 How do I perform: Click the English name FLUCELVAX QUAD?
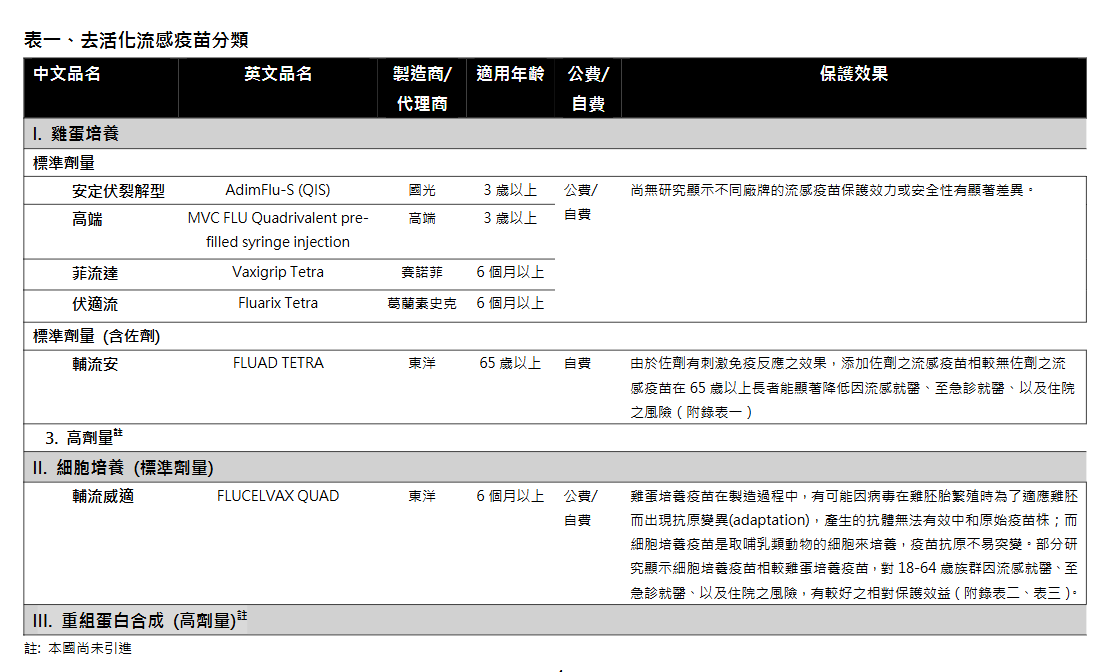[x=278, y=495]
